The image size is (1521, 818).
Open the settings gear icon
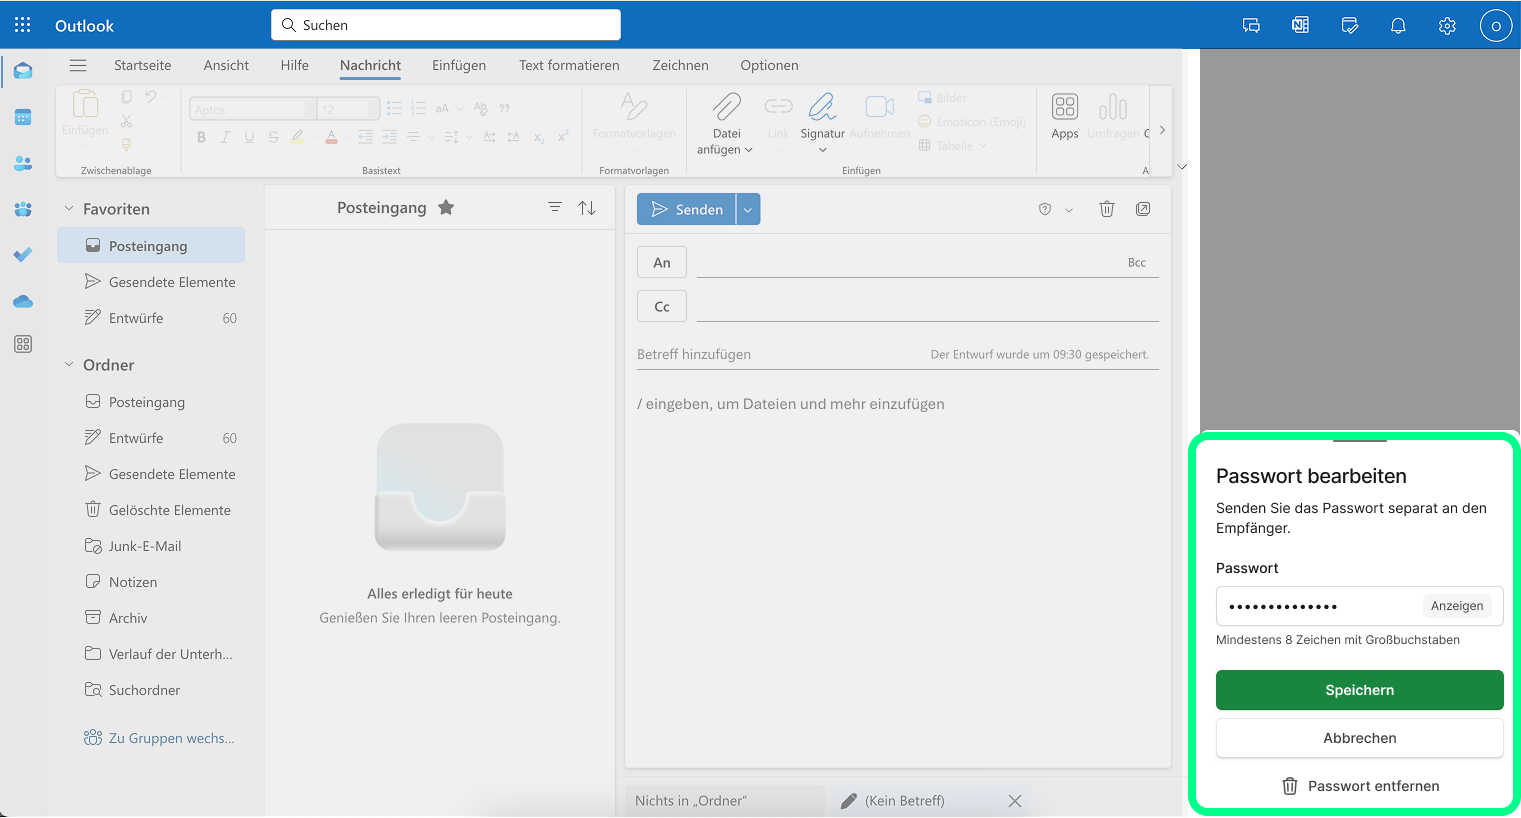point(1447,26)
